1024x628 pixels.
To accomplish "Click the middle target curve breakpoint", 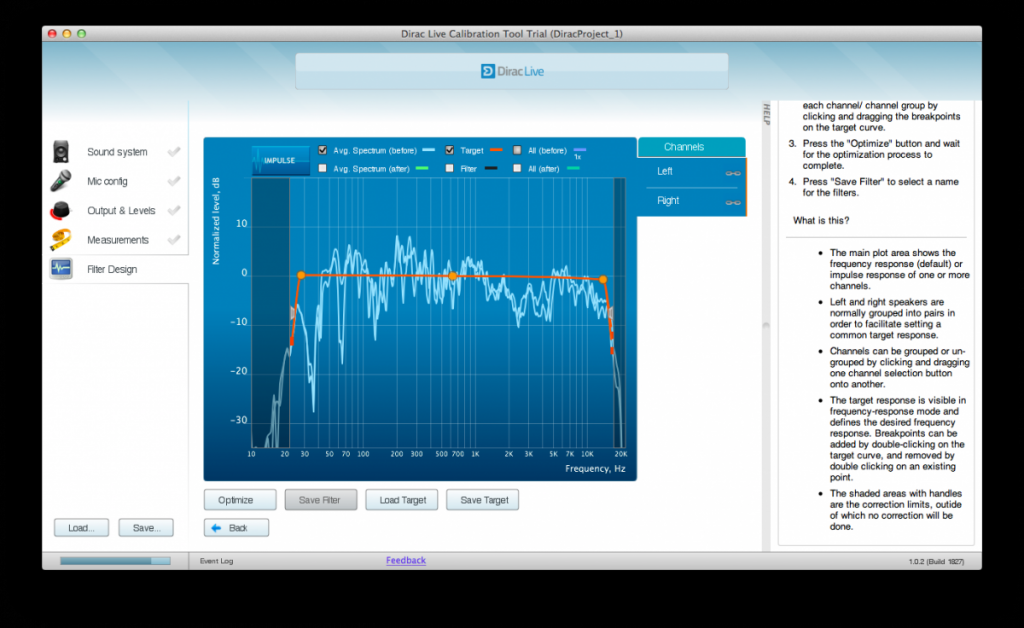I will click(x=453, y=276).
